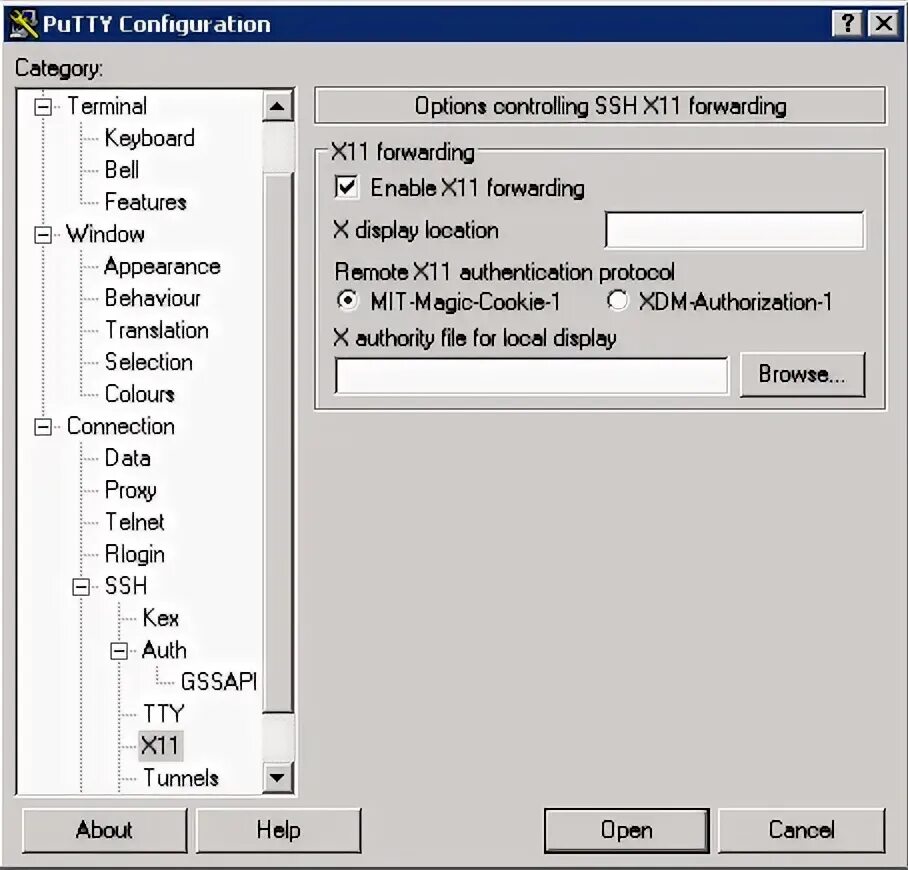Screen dimensions: 908x870
Task: Close the PuTTY Configuration dialog
Action: pos(884,24)
